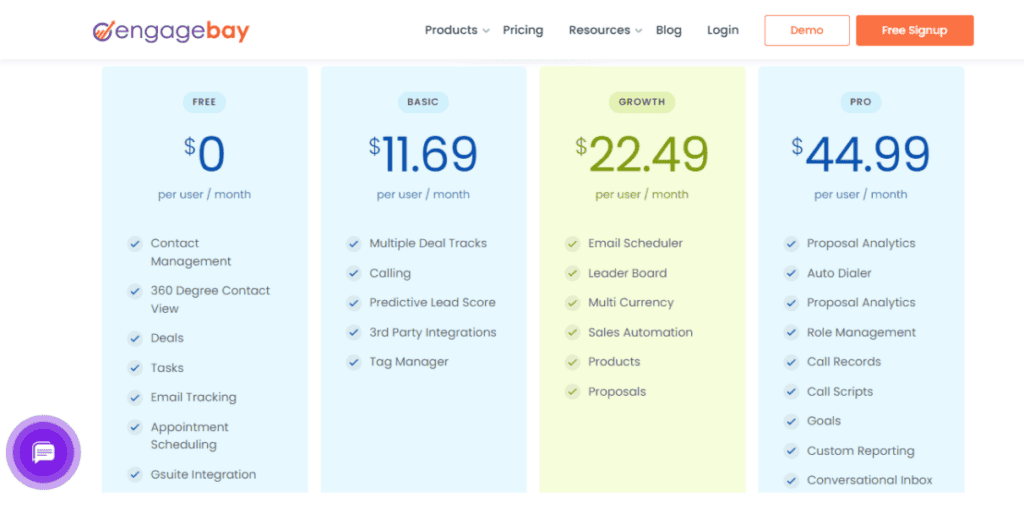This screenshot has width=1024, height=509.
Task: Select the GROWTH plan badge
Action: click(642, 102)
